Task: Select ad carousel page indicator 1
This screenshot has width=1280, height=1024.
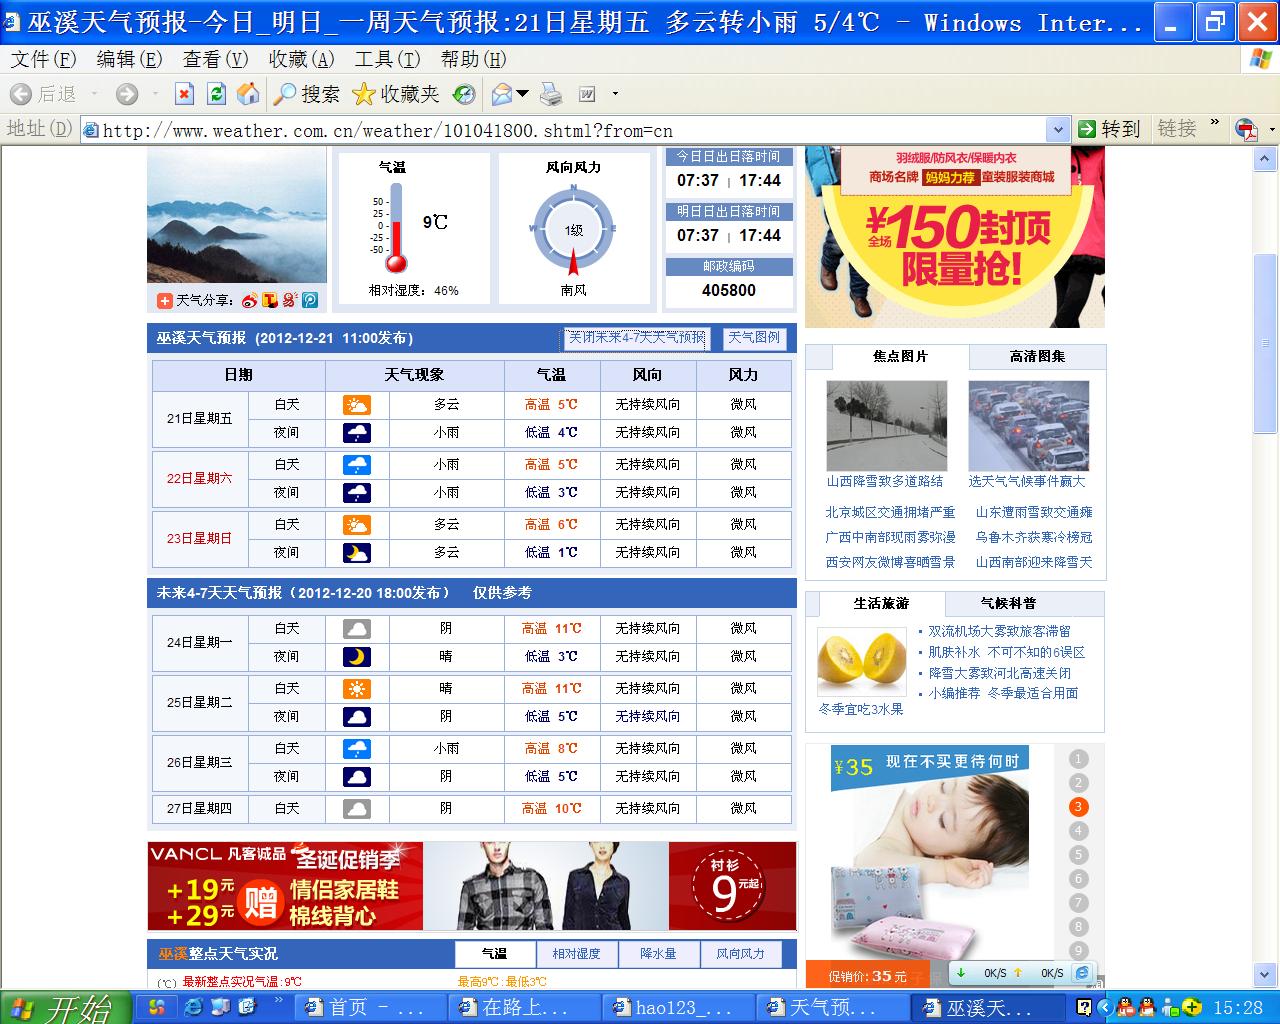Action: 1078,759
